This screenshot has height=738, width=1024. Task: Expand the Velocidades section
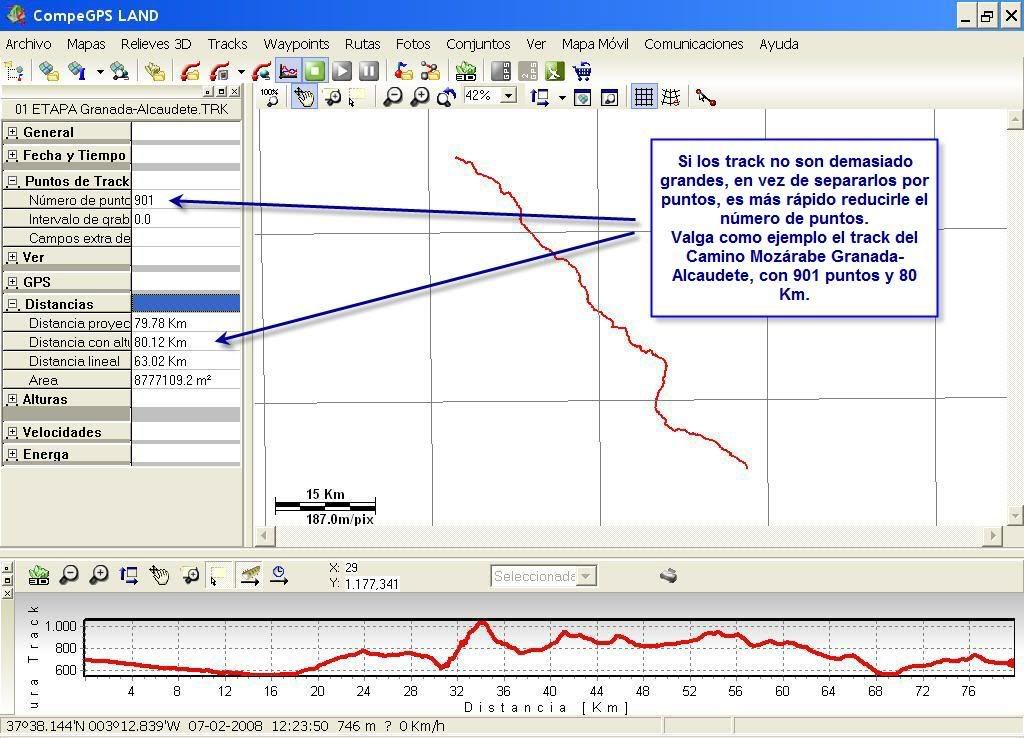(12, 432)
